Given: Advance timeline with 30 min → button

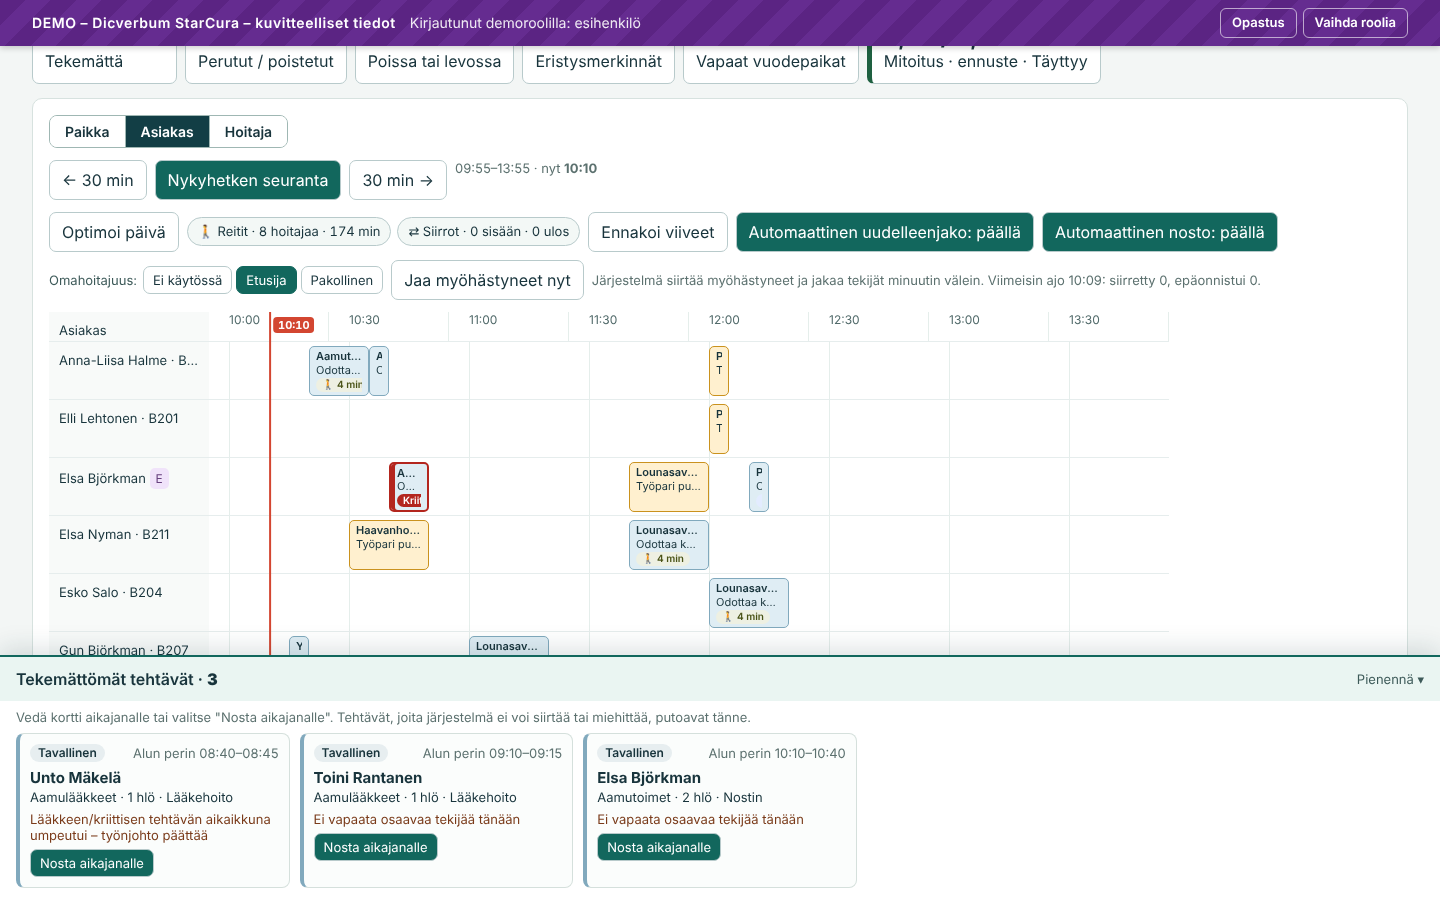Looking at the screenshot, I should pos(398,181).
